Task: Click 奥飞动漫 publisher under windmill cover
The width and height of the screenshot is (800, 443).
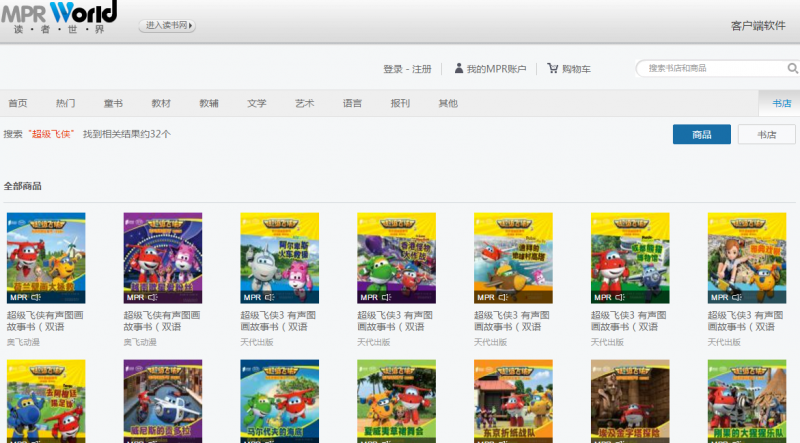Action: tap(23, 342)
